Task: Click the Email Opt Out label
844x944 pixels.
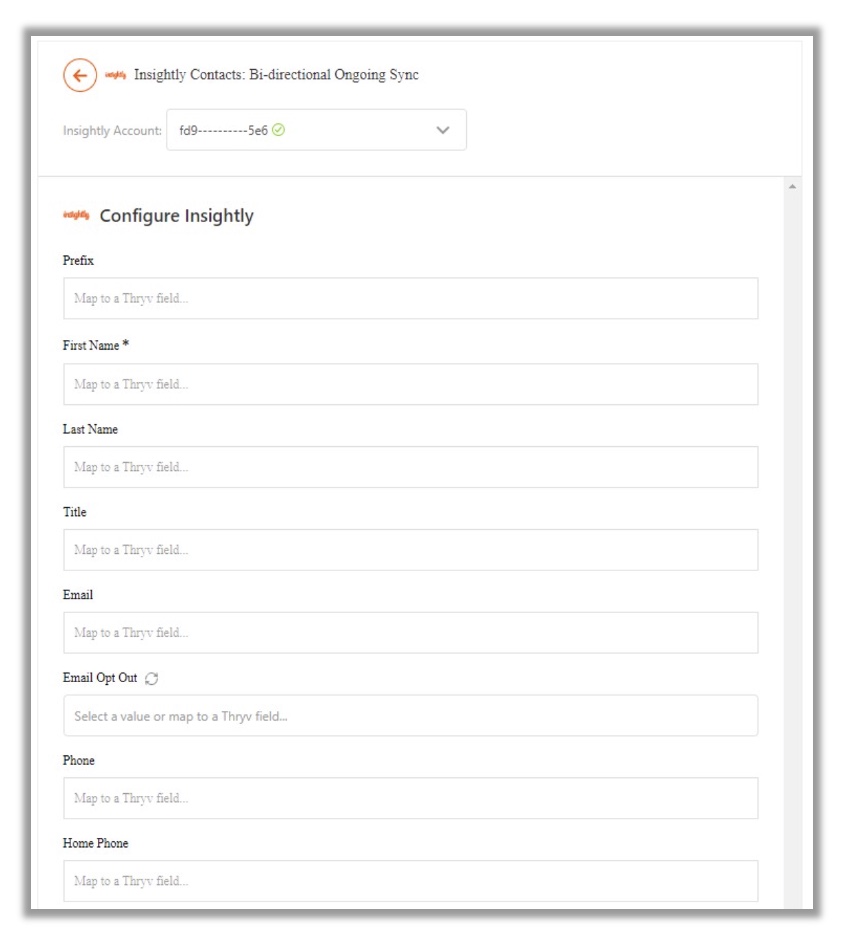Action: click(100, 678)
